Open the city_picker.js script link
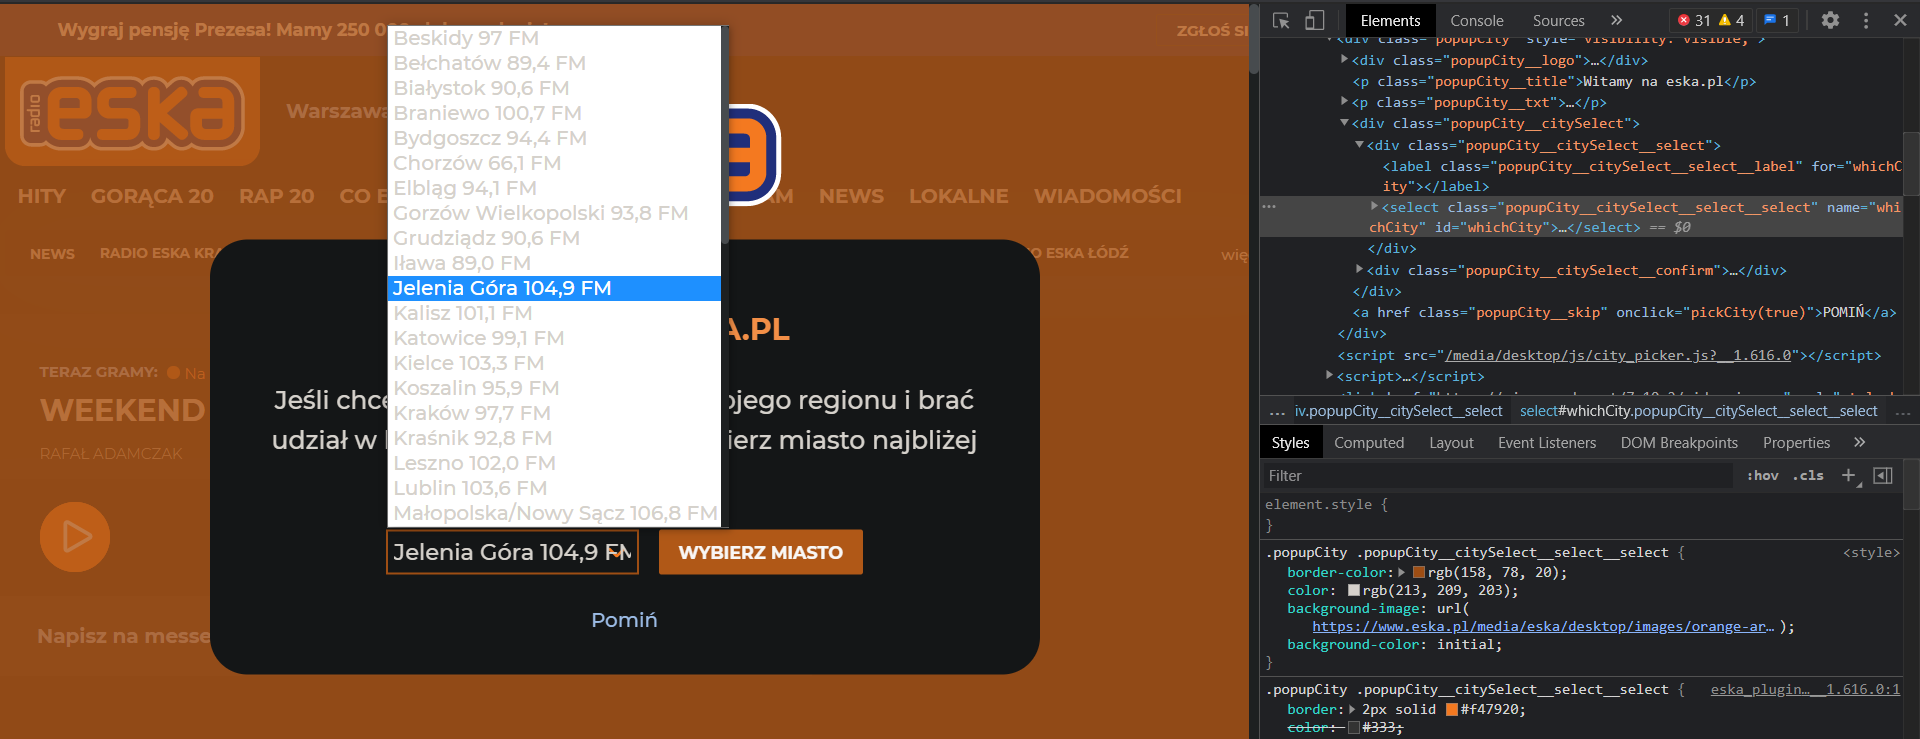This screenshot has height=739, width=1920. 1617,355
